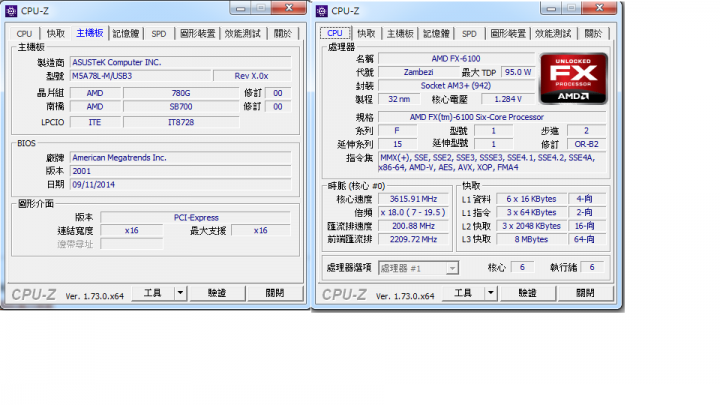Select the 主機板 tab in the left window
Viewport: 720px width, 405px height.
coord(90,33)
